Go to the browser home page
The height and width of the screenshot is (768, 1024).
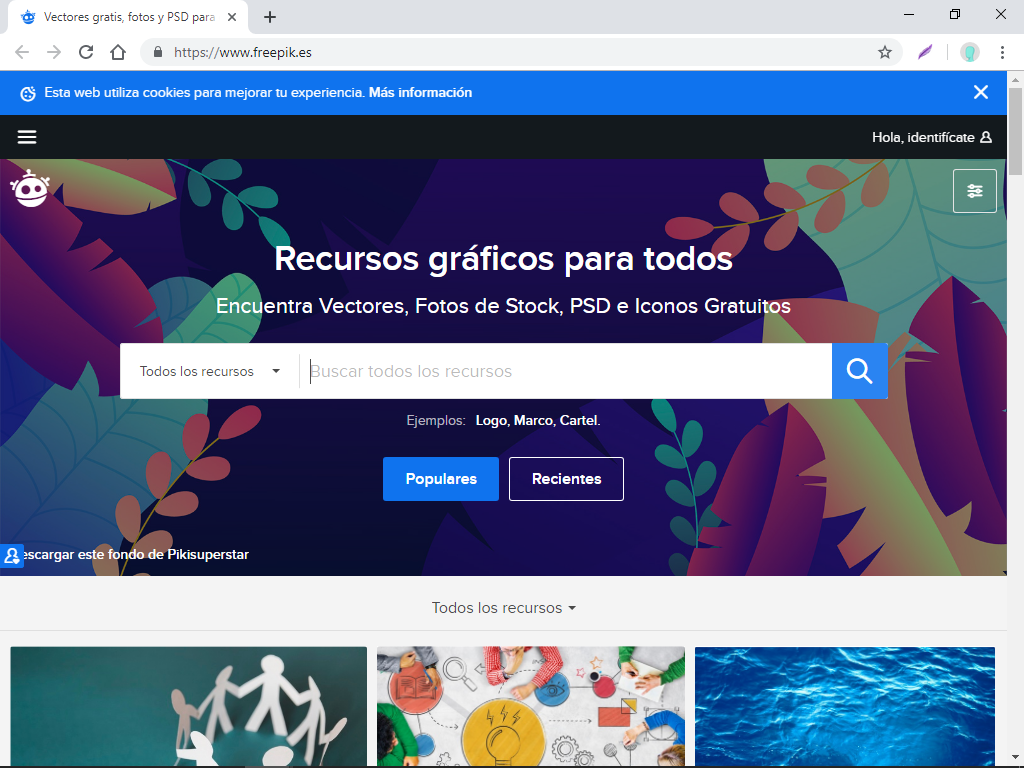[x=118, y=52]
